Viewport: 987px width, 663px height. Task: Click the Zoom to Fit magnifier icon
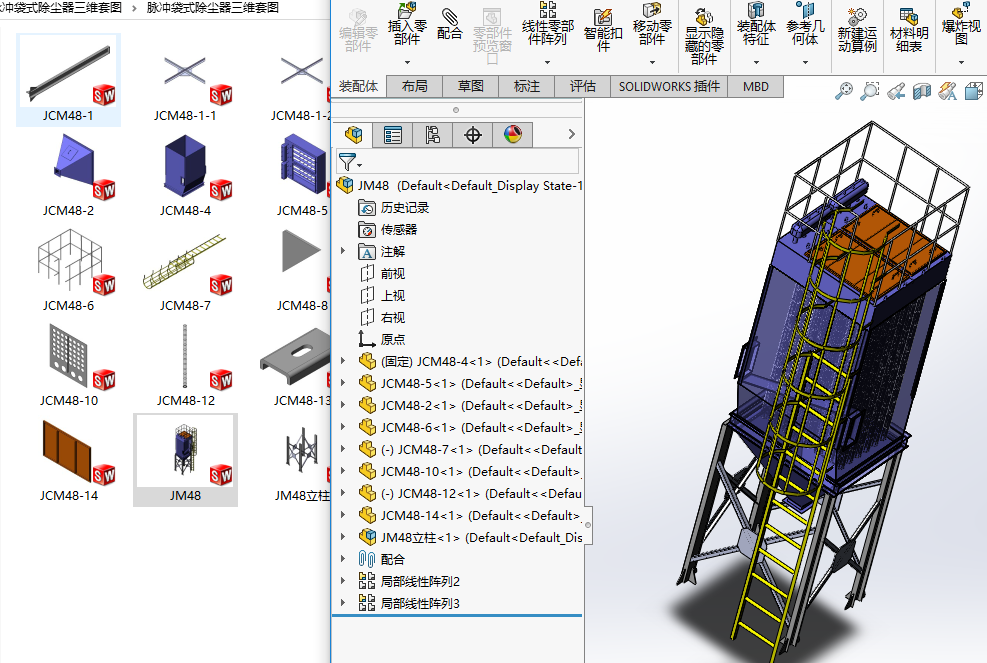pos(844,92)
